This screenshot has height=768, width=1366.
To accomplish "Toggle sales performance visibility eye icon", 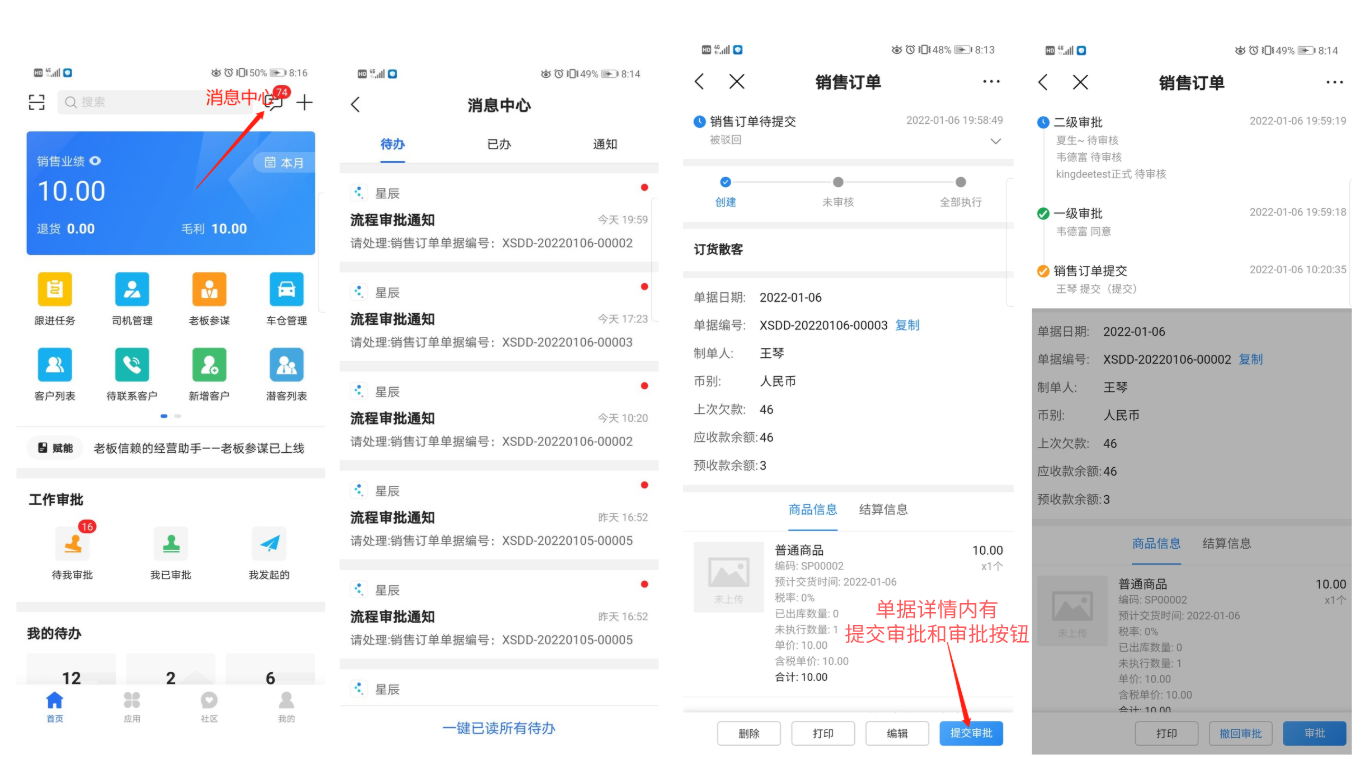I will [x=96, y=161].
